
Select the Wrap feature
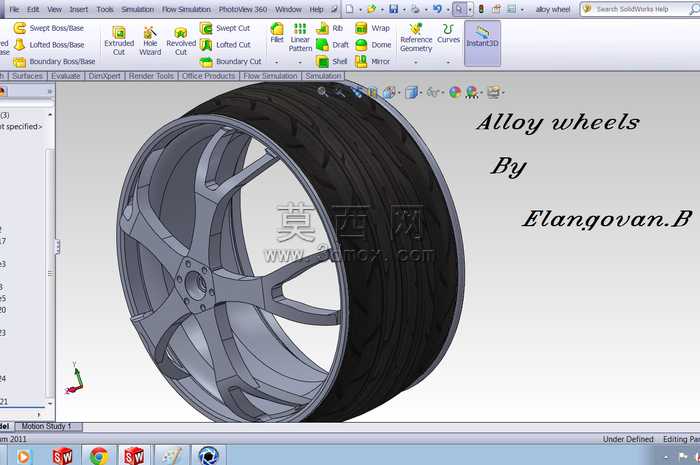(372, 28)
